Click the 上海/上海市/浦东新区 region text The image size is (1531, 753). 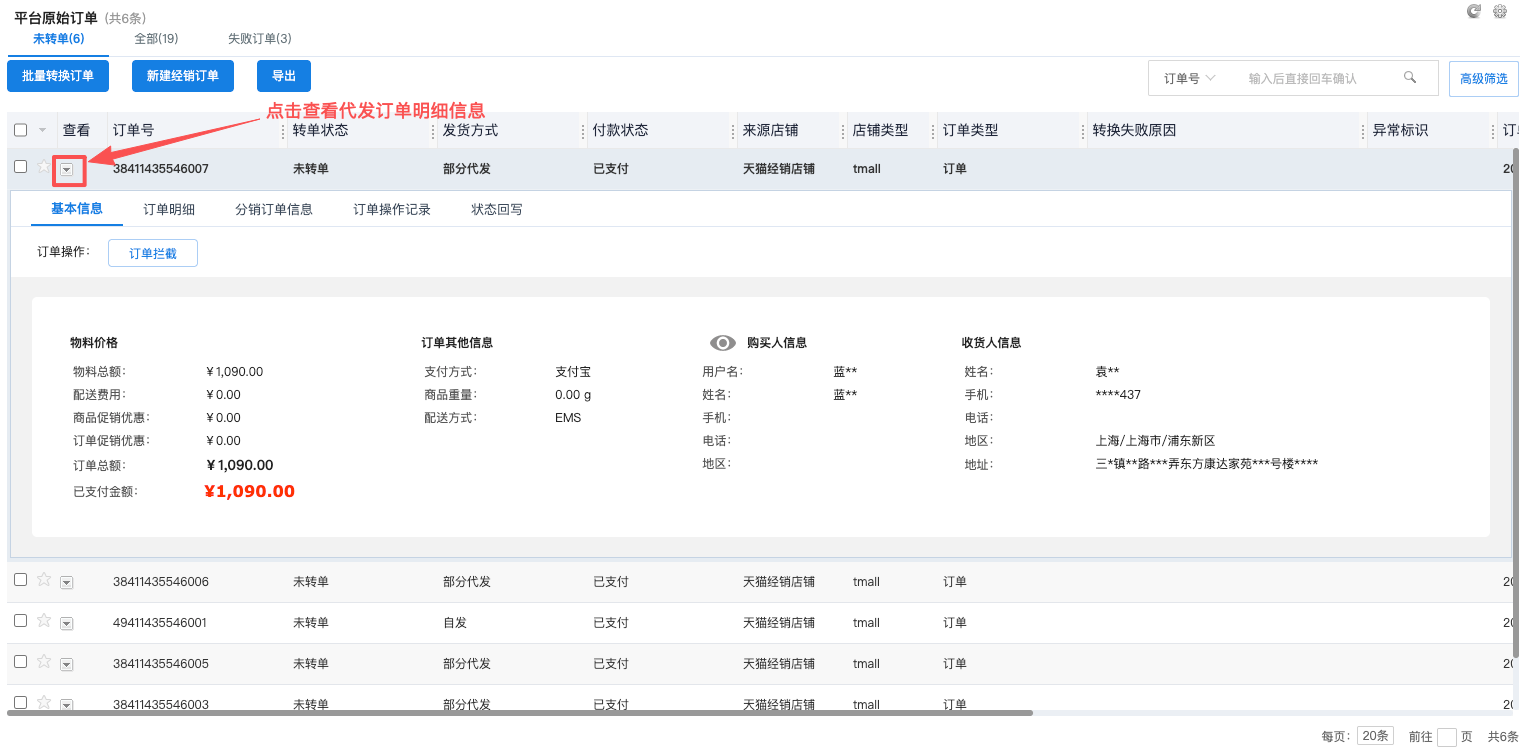tap(1155, 441)
